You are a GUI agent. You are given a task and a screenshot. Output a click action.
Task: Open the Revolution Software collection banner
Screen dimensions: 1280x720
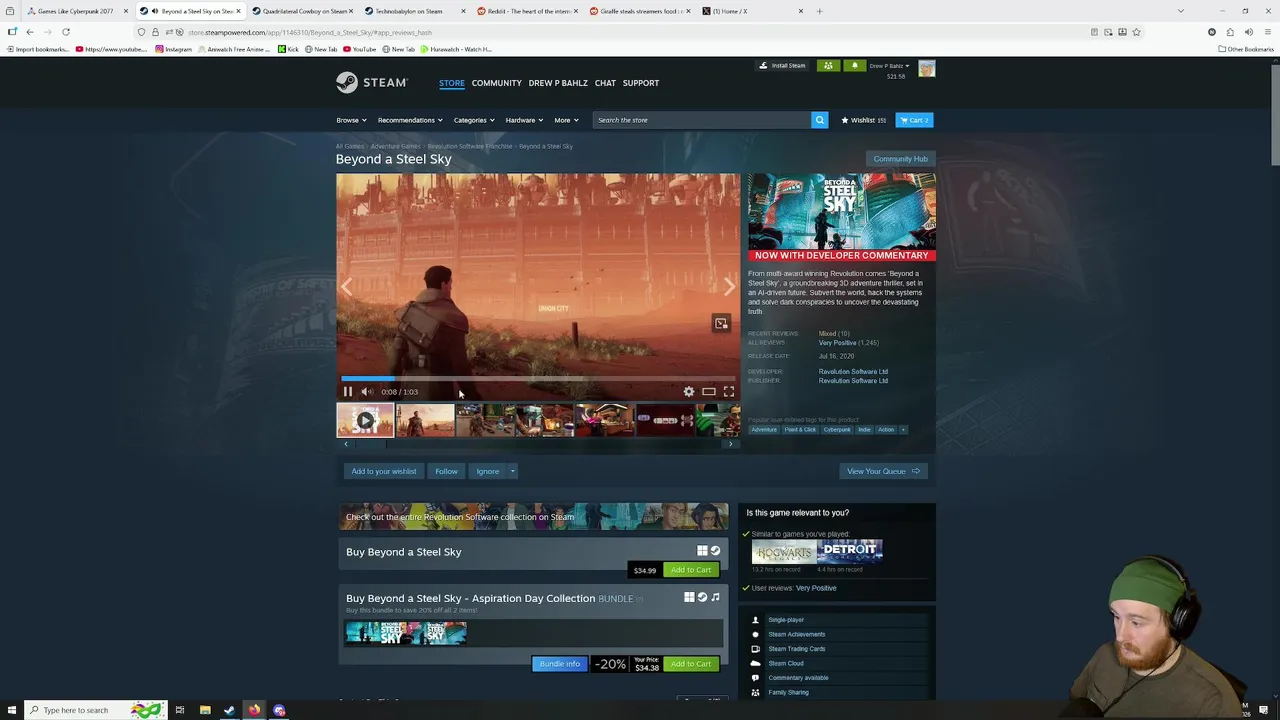(534, 517)
